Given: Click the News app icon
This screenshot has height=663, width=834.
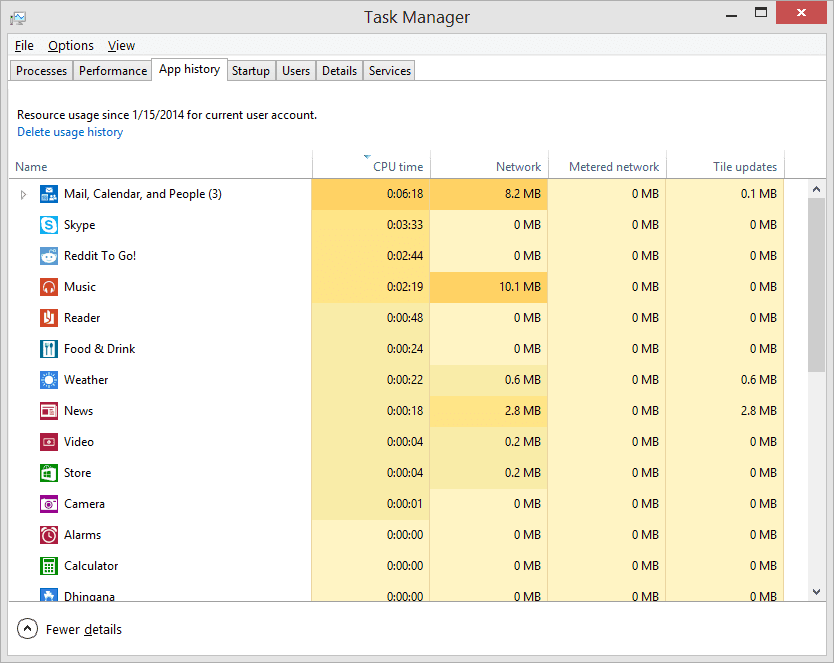Looking at the screenshot, I should point(49,411).
